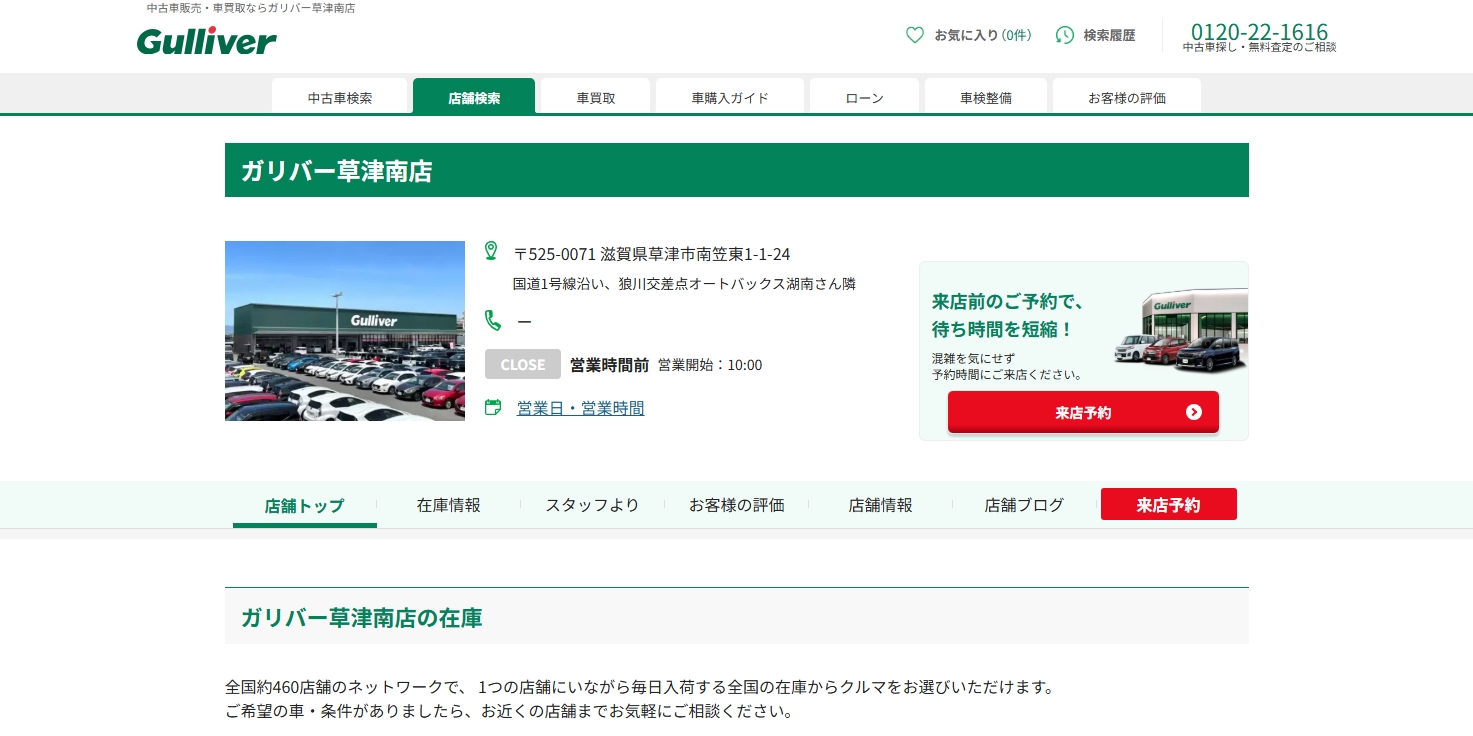Open the ローン tab
This screenshot has height=736, width=1473.
(x=865, y=98)
